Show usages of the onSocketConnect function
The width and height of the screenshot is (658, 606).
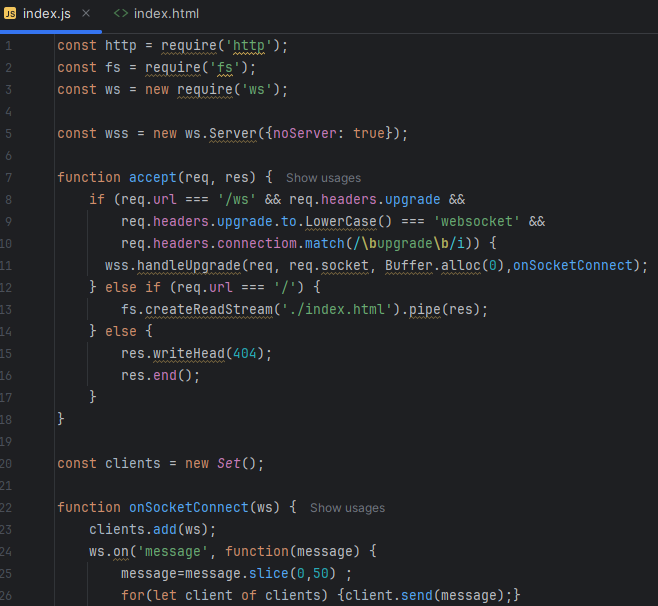(347, 508)
